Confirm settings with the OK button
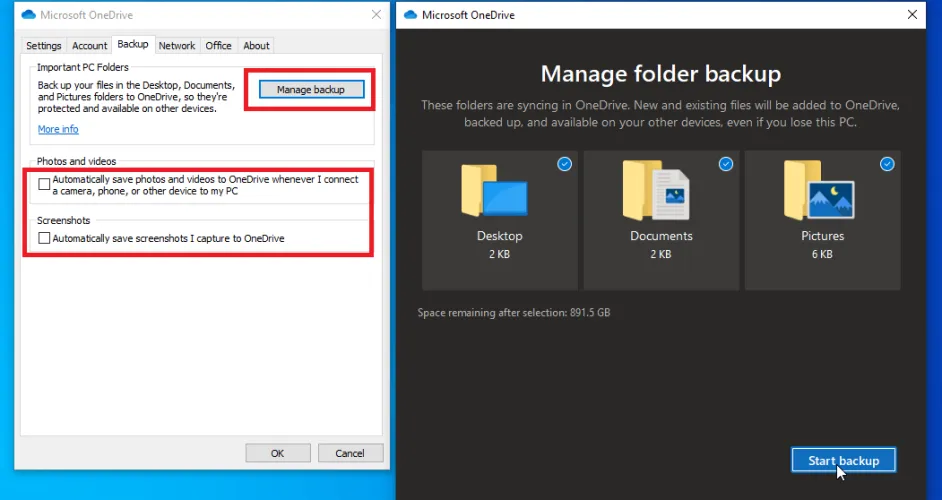Viewport: 942px width, 500px height. tap(277, 453)
